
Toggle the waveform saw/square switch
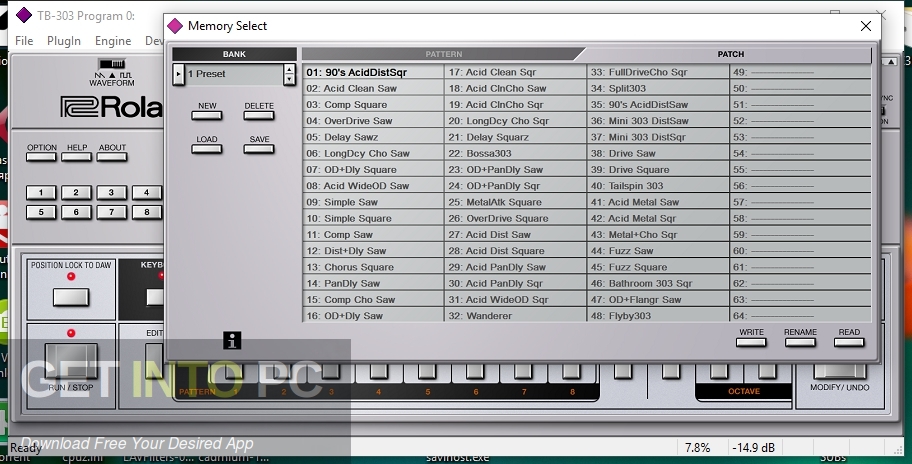click(112, 63)
